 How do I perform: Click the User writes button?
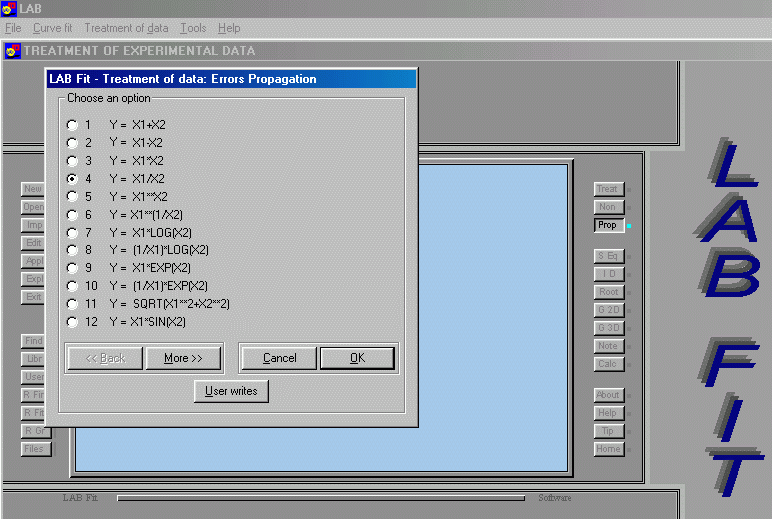[231, 391]
